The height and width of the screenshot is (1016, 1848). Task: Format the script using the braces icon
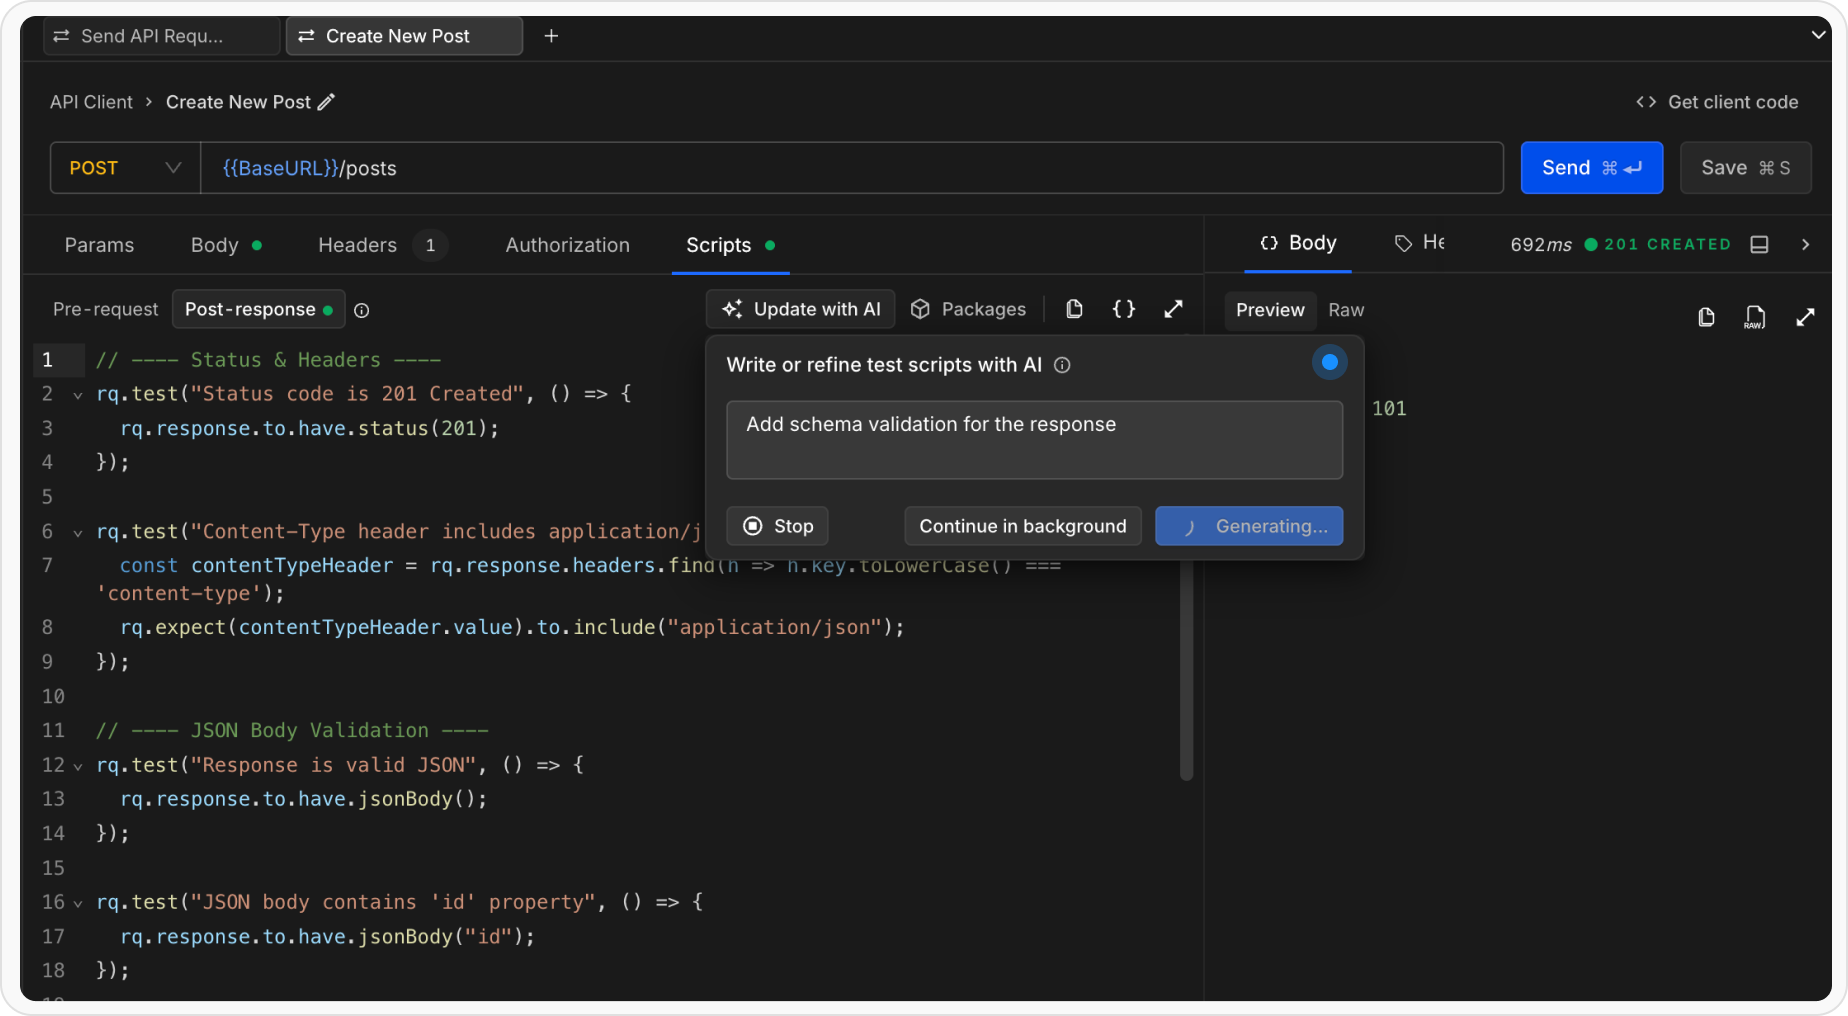(x=1123, y=309)
